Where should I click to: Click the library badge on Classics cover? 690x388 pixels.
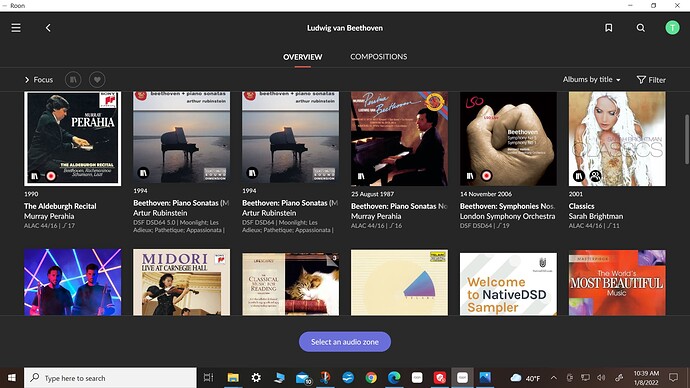579,176
